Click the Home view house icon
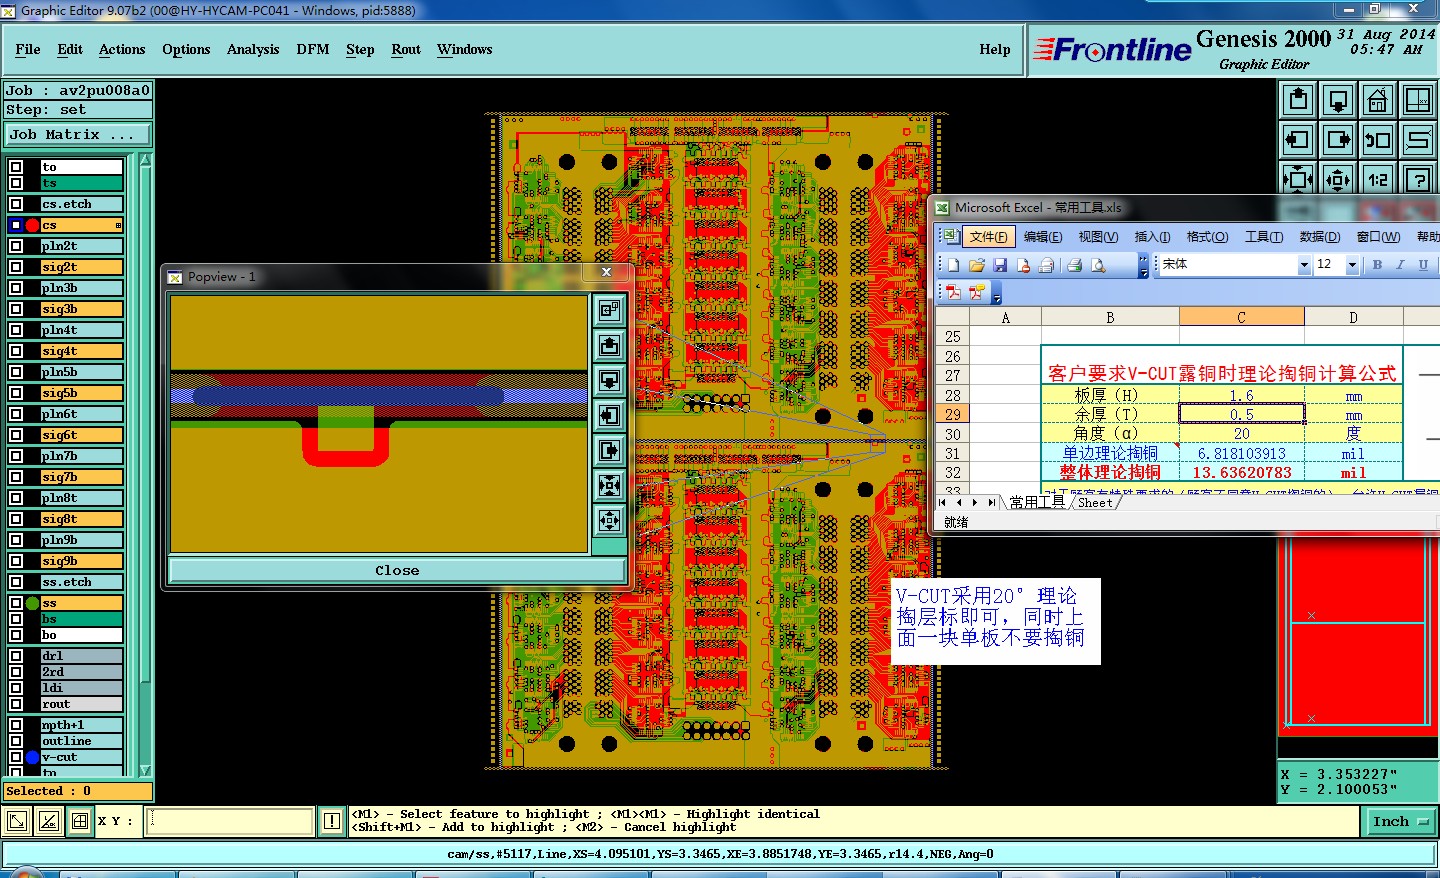Viewport: 1440px width, 878px height. tap(1378, 100)
